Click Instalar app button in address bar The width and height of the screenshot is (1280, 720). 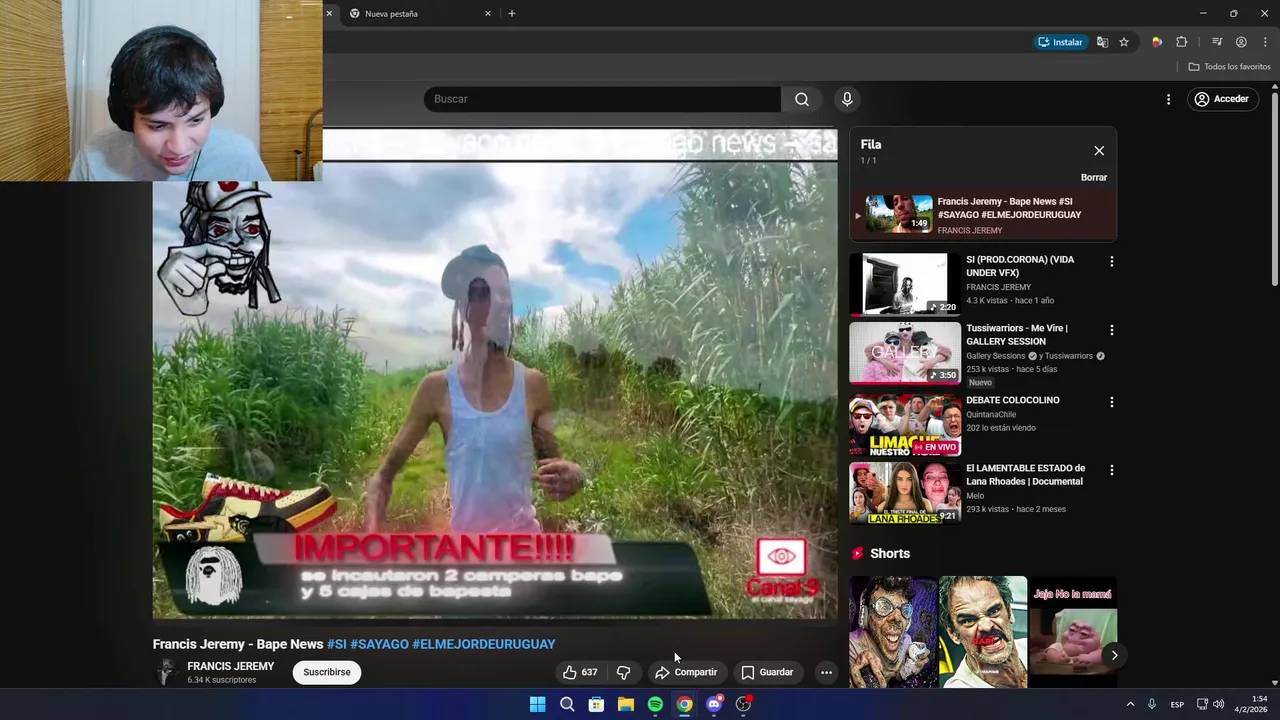coord(1060,42)
